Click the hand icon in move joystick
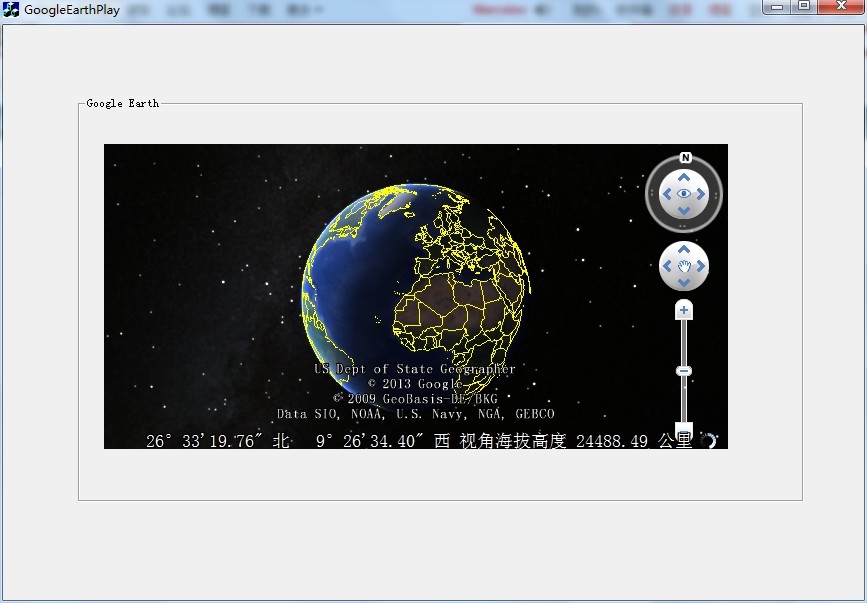This screenshot has height=603, width=867. click(x=684, y=266)
